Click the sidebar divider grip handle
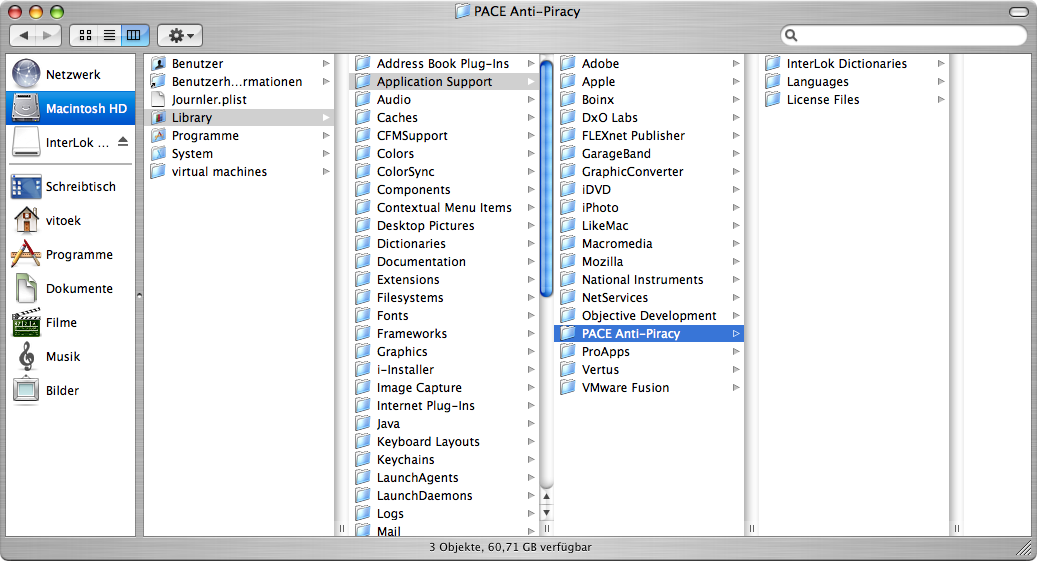 point(140,295)
